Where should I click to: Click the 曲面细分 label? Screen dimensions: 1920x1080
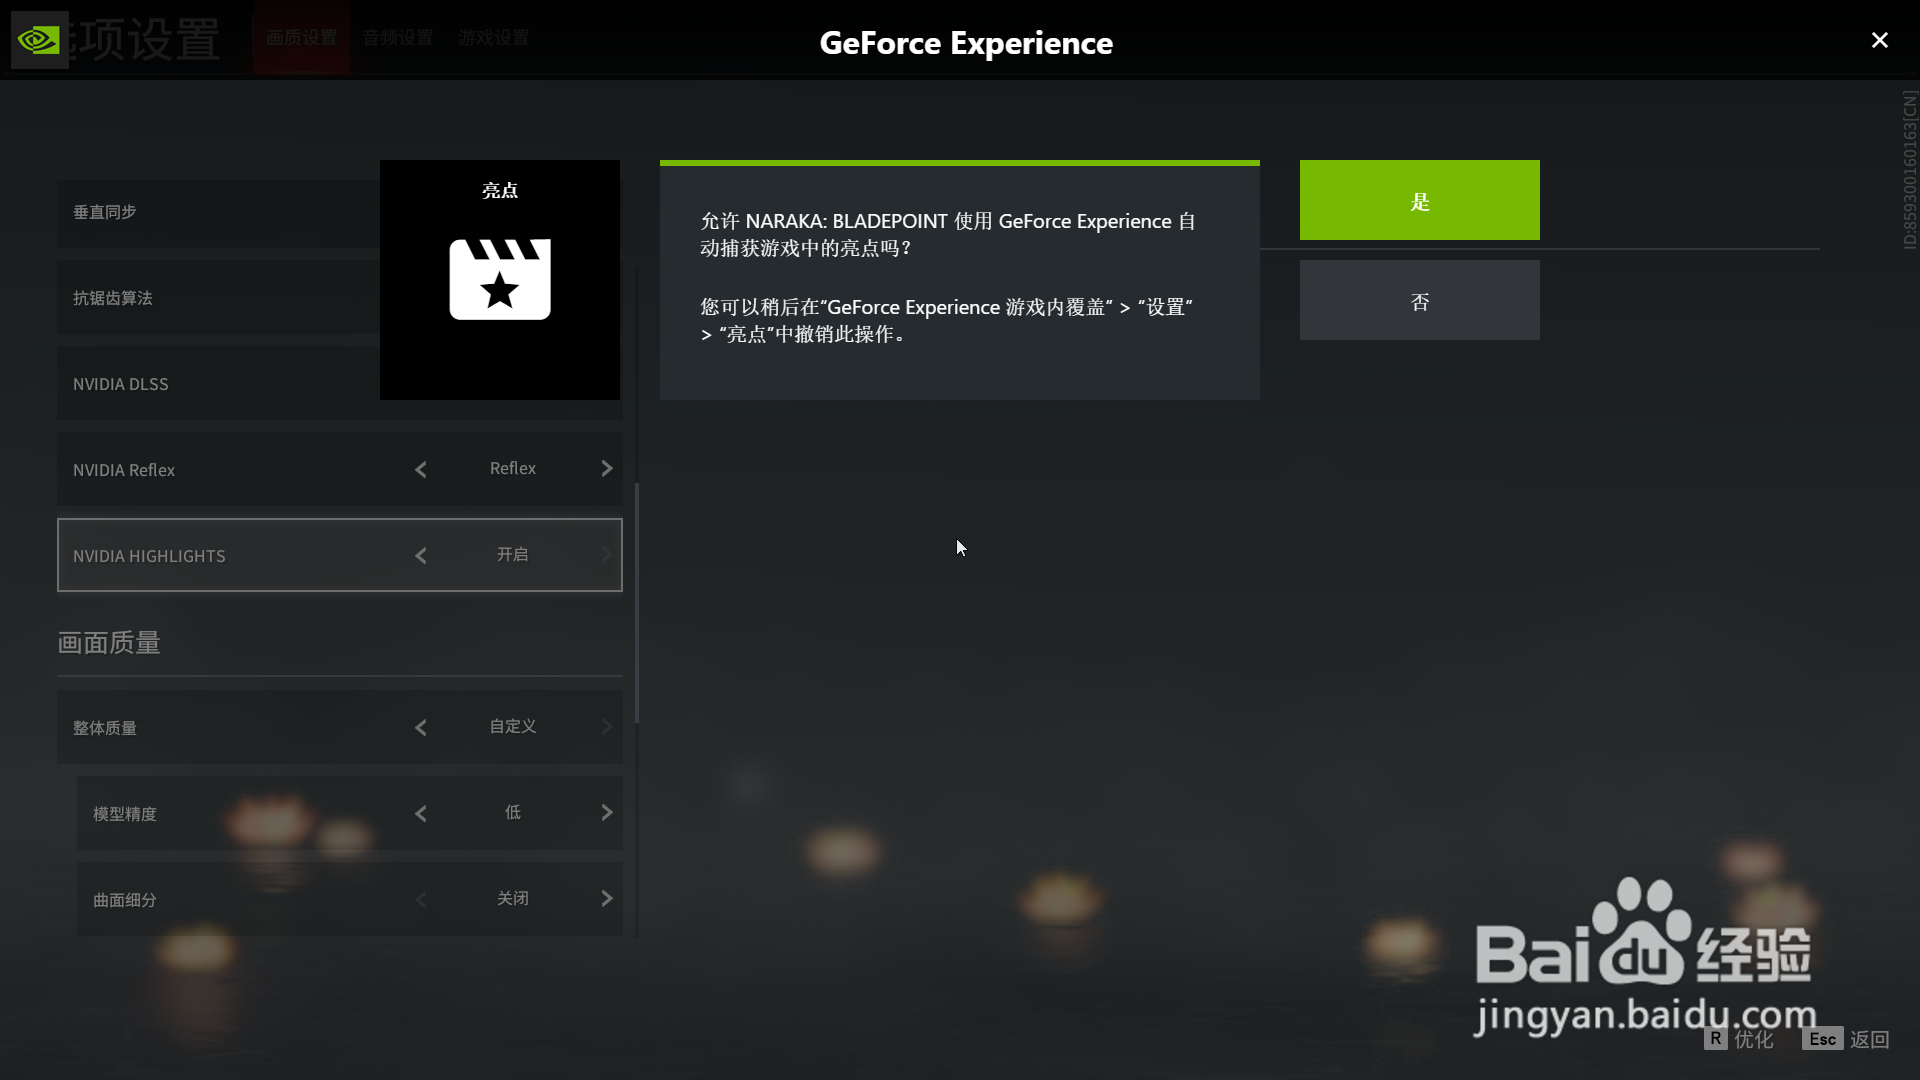click(125, 900)
